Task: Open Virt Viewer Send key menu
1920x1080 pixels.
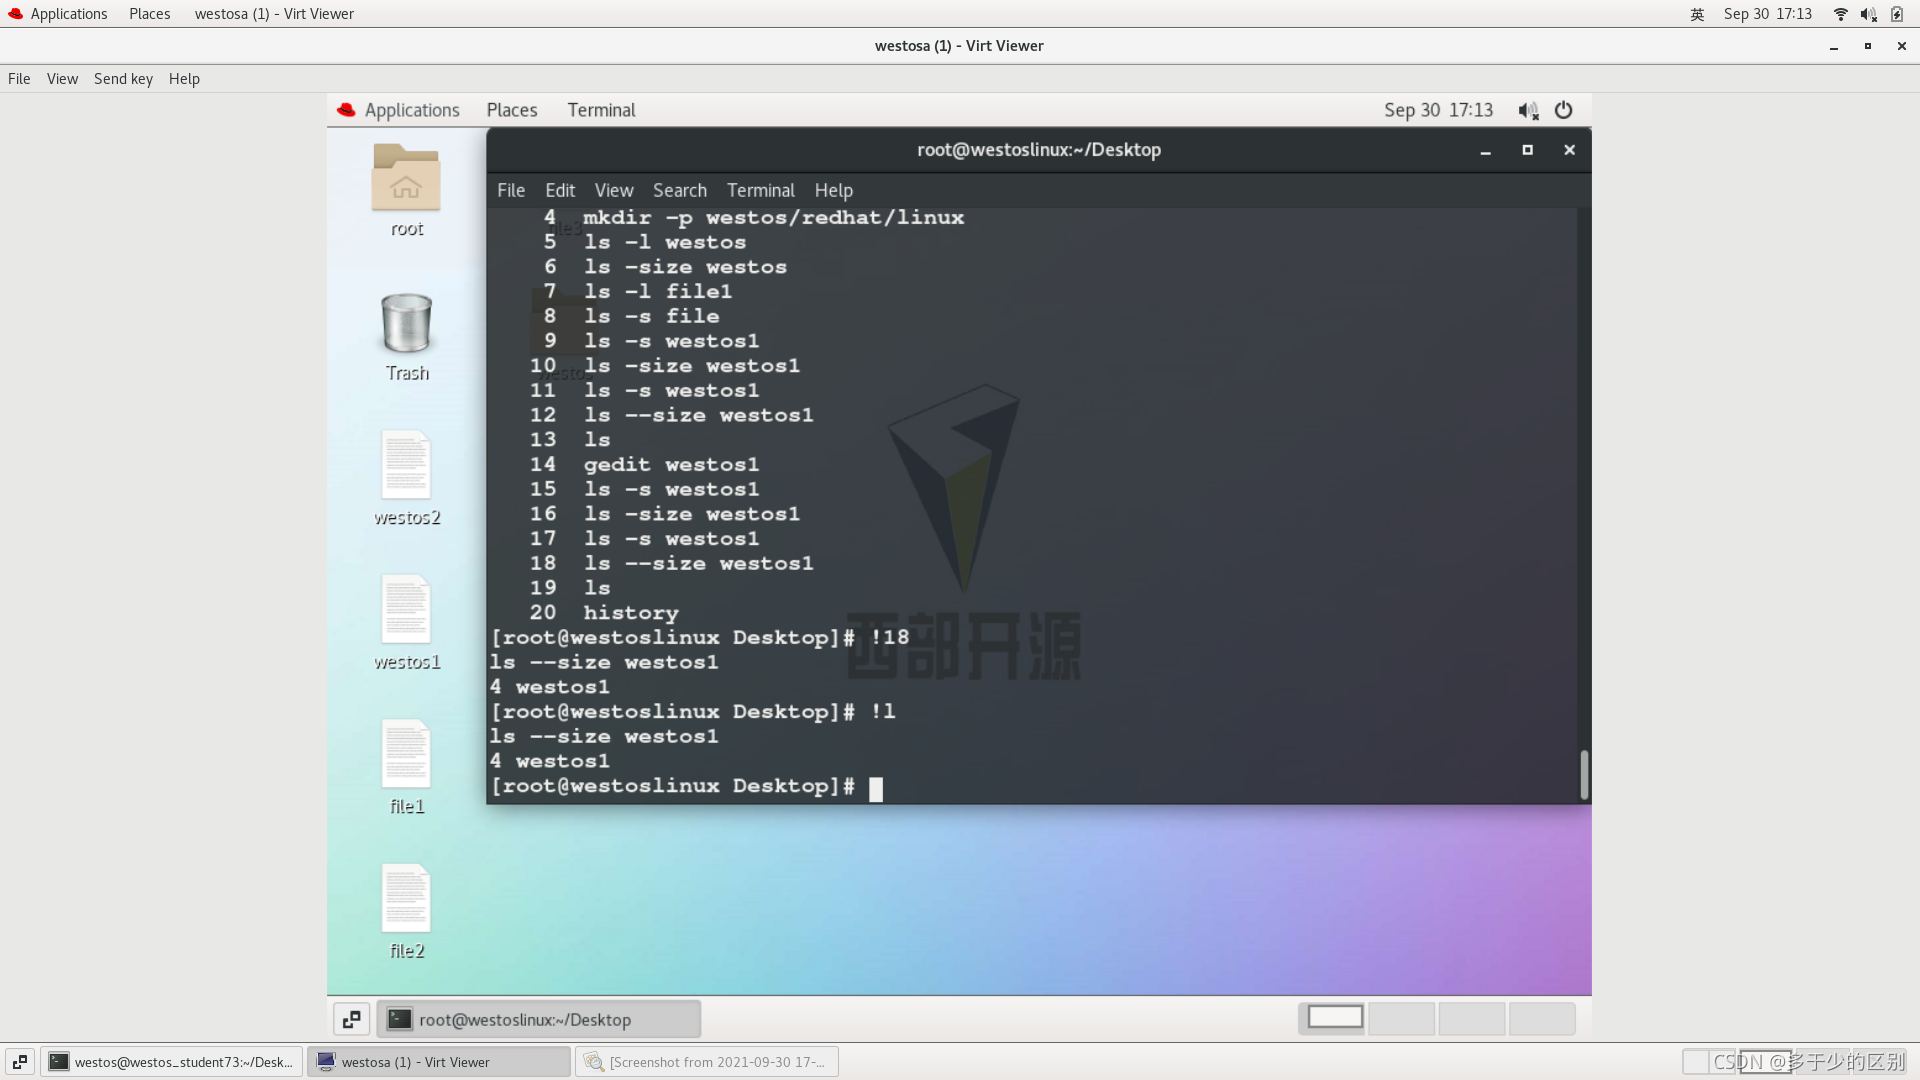Action: coord(123,79)
